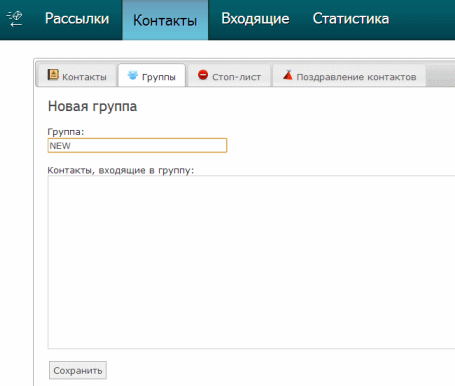Click the Сохранить button

(x=78, y=370)
